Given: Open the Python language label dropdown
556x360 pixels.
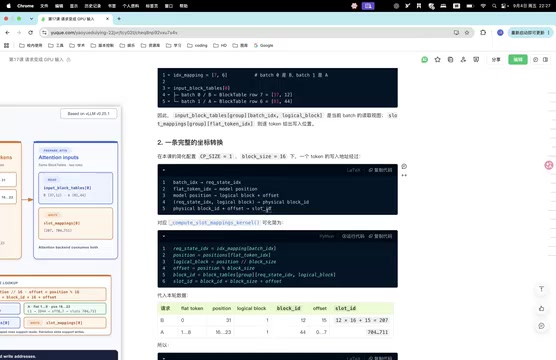Looking at the screenshot, I should (327, 236).
